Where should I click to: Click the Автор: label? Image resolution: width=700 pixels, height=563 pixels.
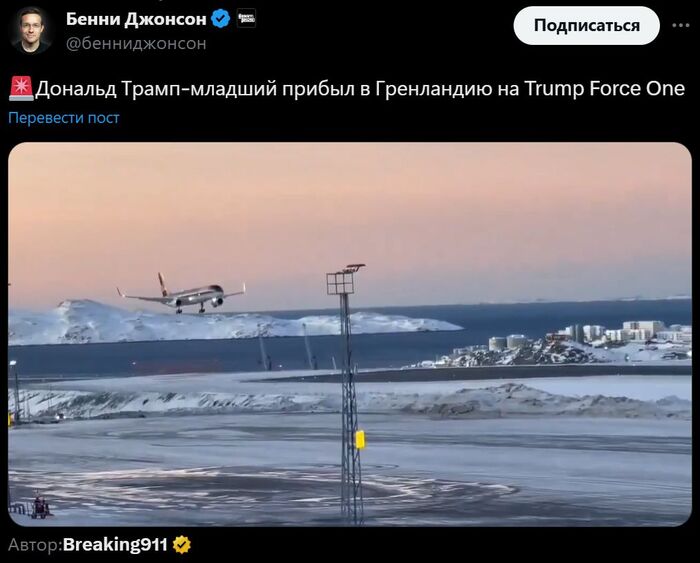coord(35,545)
